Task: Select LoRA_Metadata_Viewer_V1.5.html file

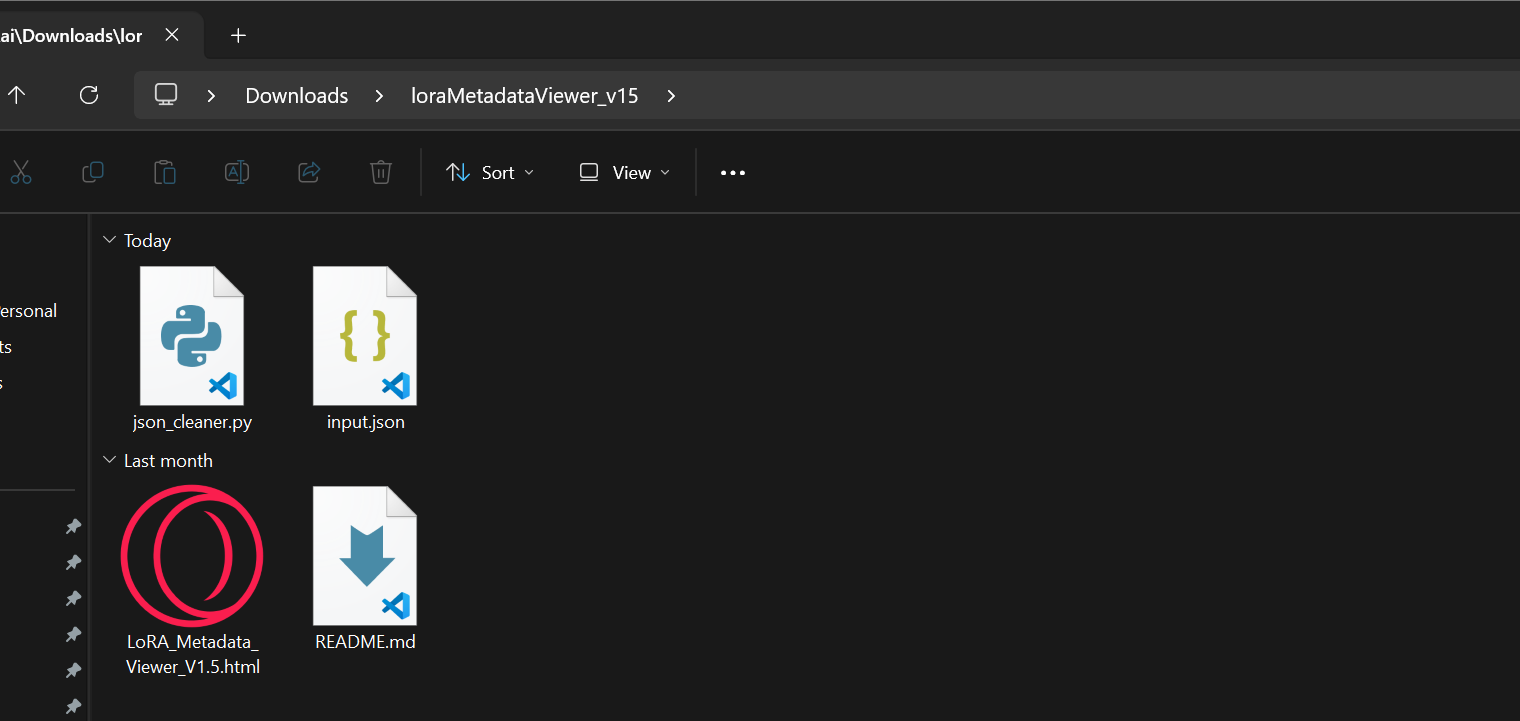Action: tap(192, 581)
